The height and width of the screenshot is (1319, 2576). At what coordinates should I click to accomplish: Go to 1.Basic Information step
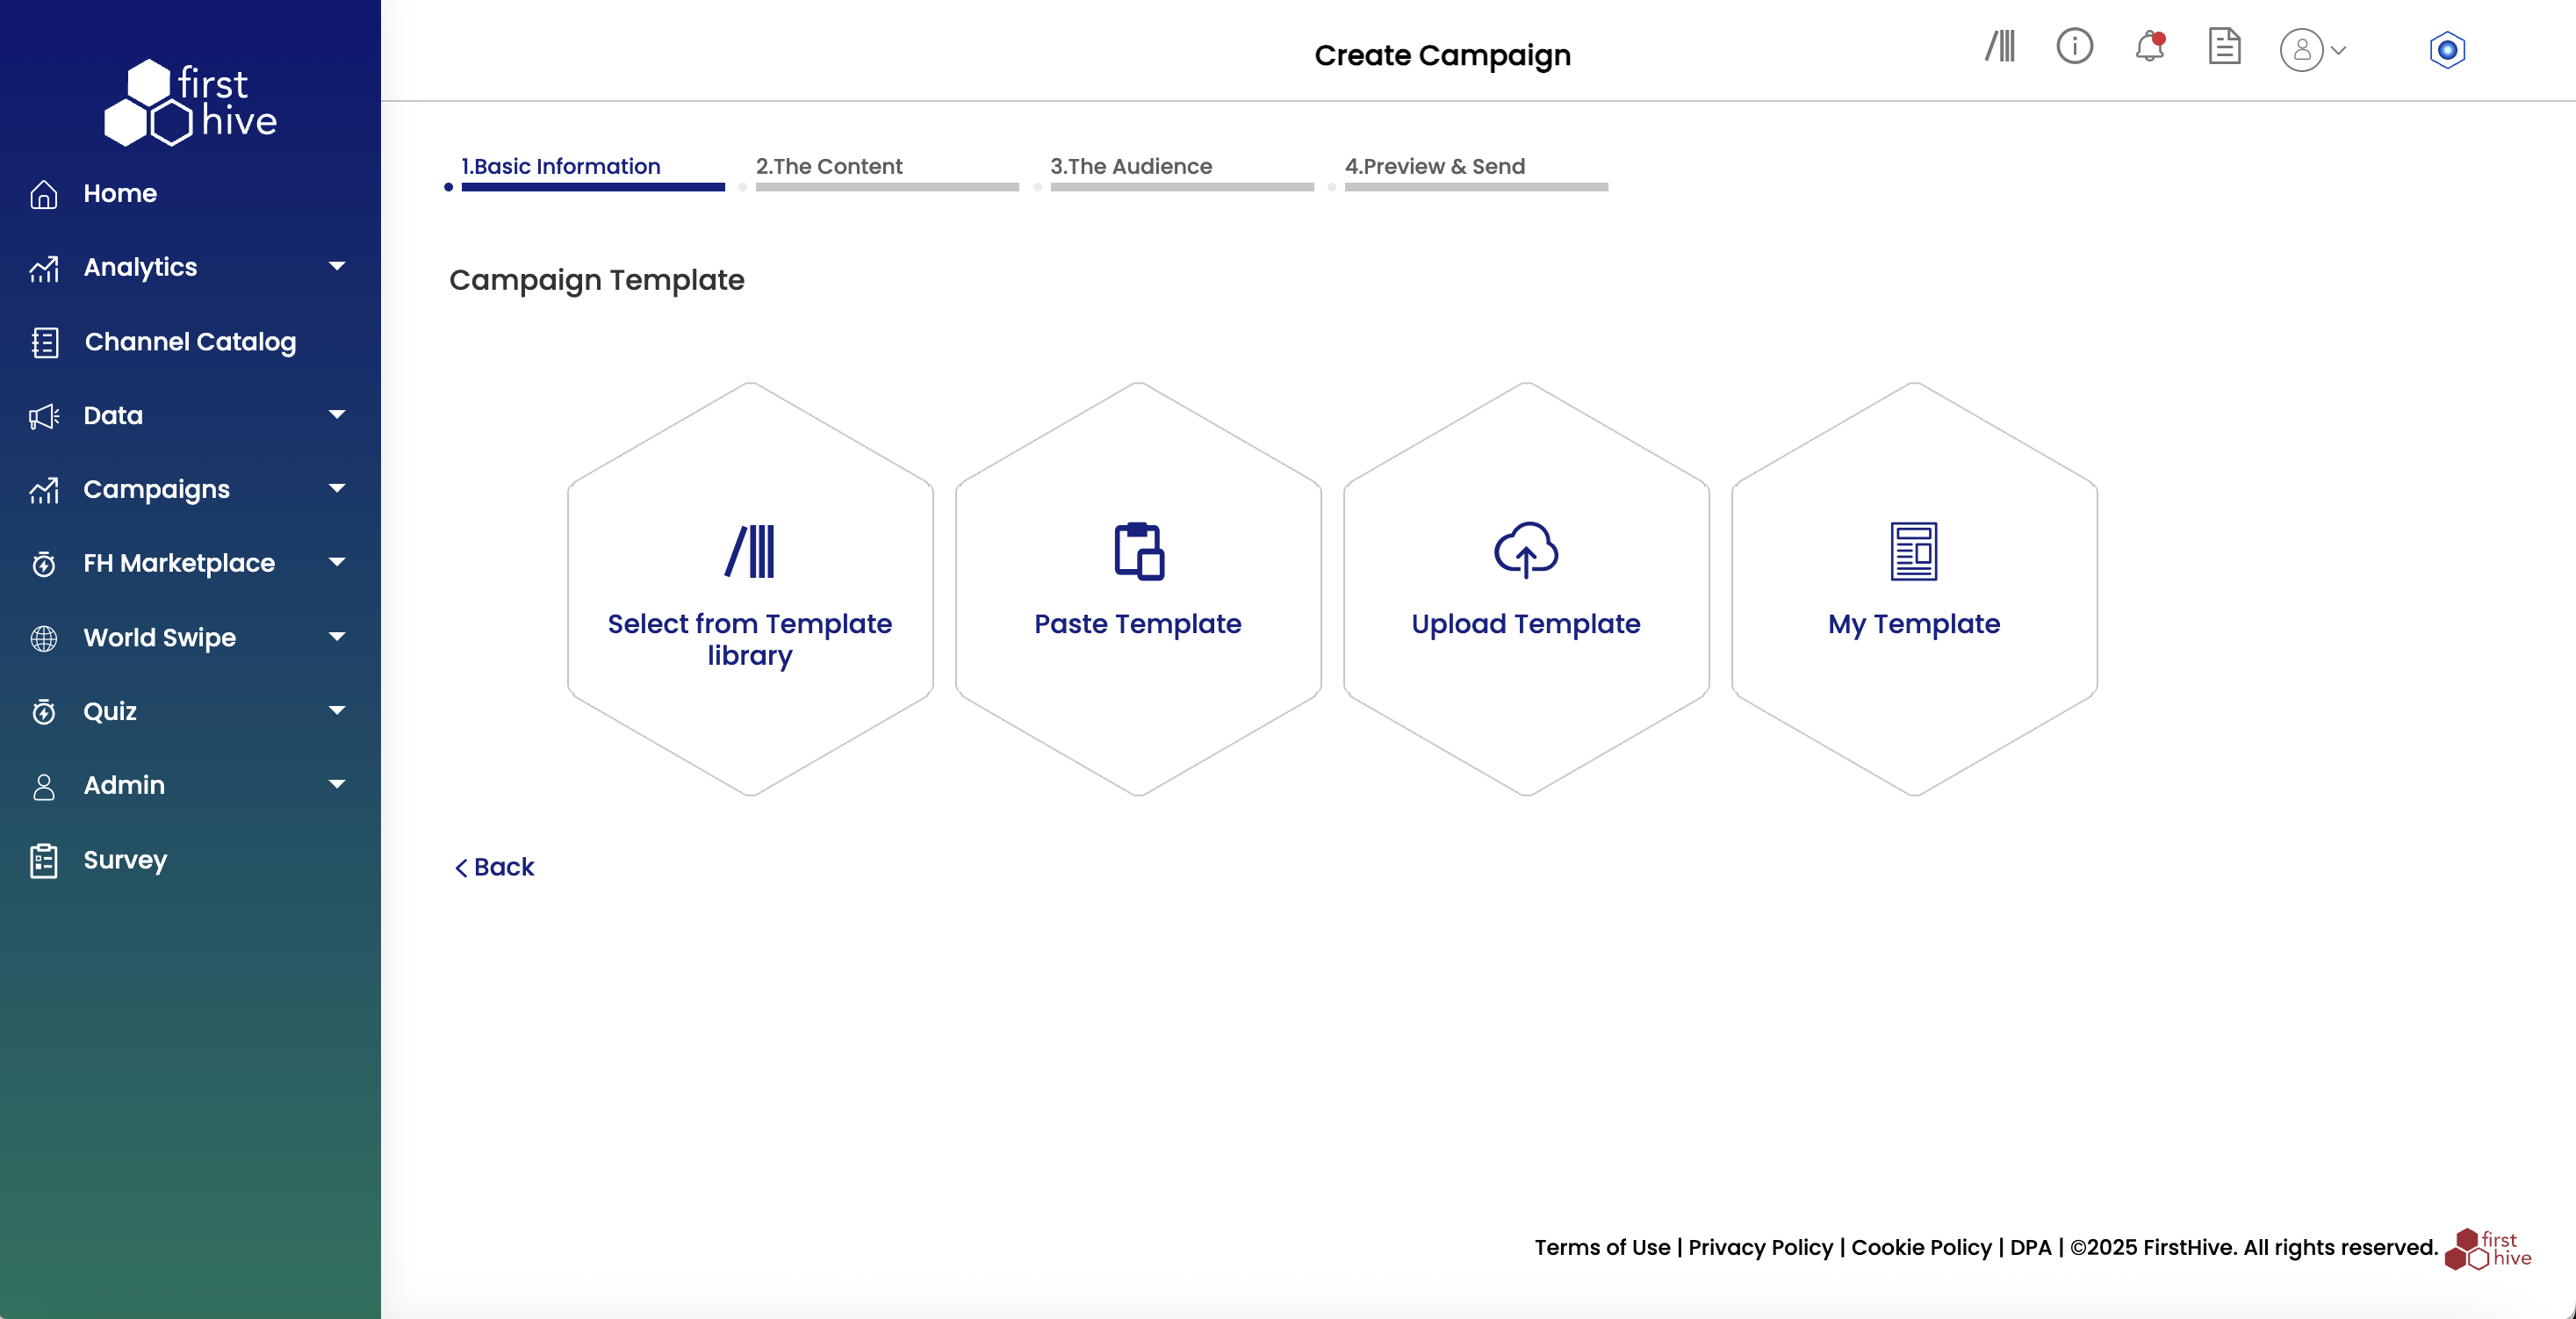click(560, 166)
